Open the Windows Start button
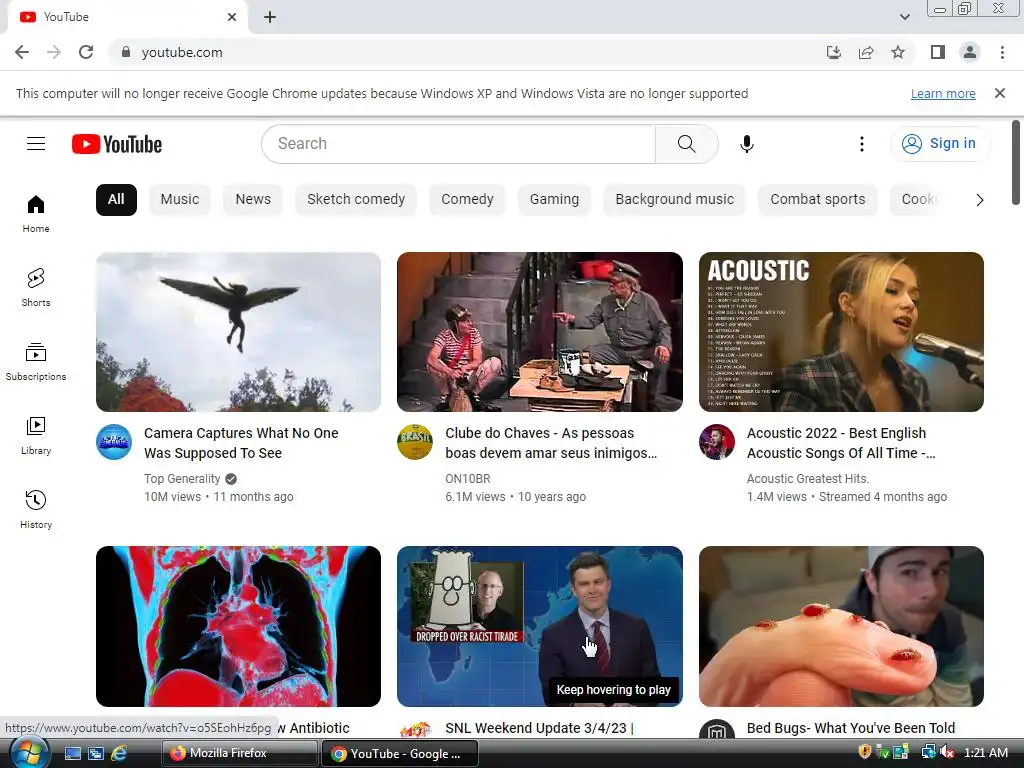Image resolution: width=1024 pixels, height=768 pixels. point(29,753)
